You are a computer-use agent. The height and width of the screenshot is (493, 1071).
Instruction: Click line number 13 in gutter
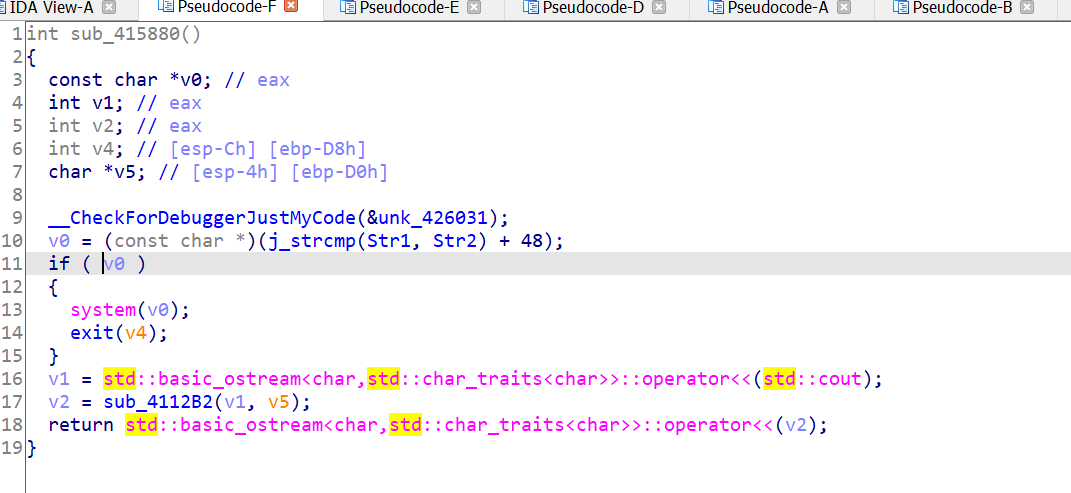pos(12,310)
